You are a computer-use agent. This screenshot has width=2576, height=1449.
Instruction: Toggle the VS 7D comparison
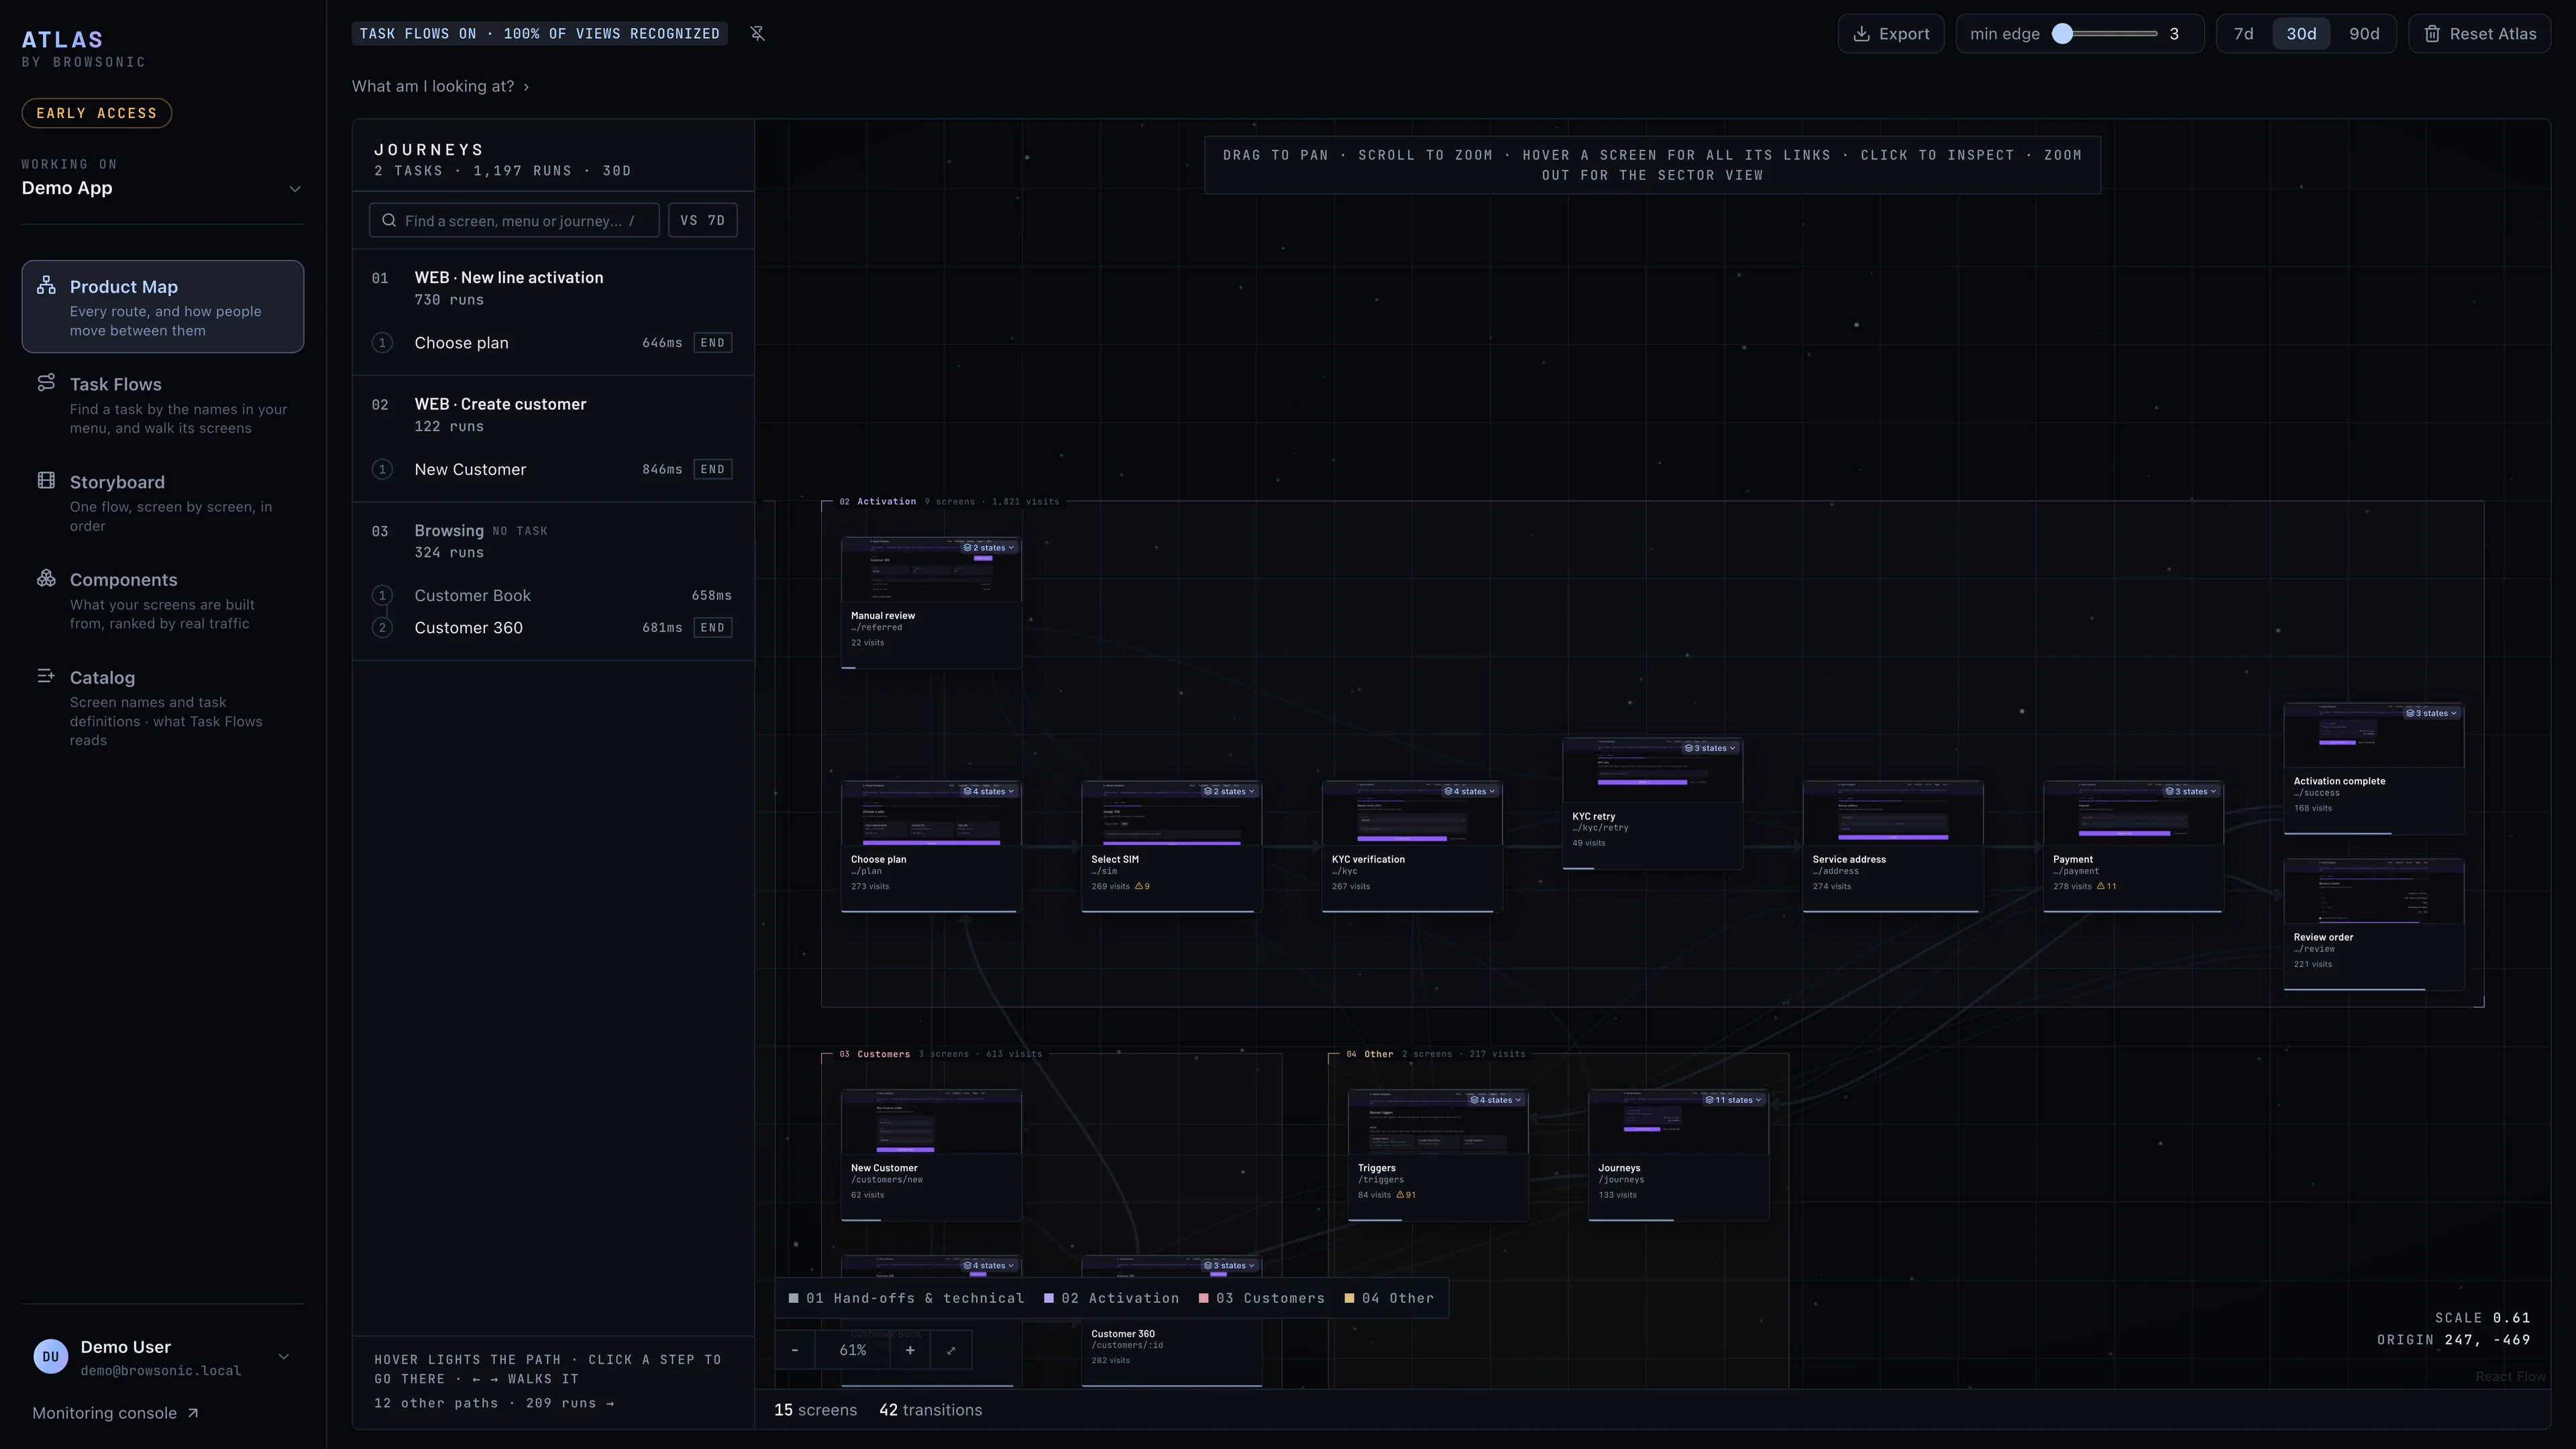point(703,221)
